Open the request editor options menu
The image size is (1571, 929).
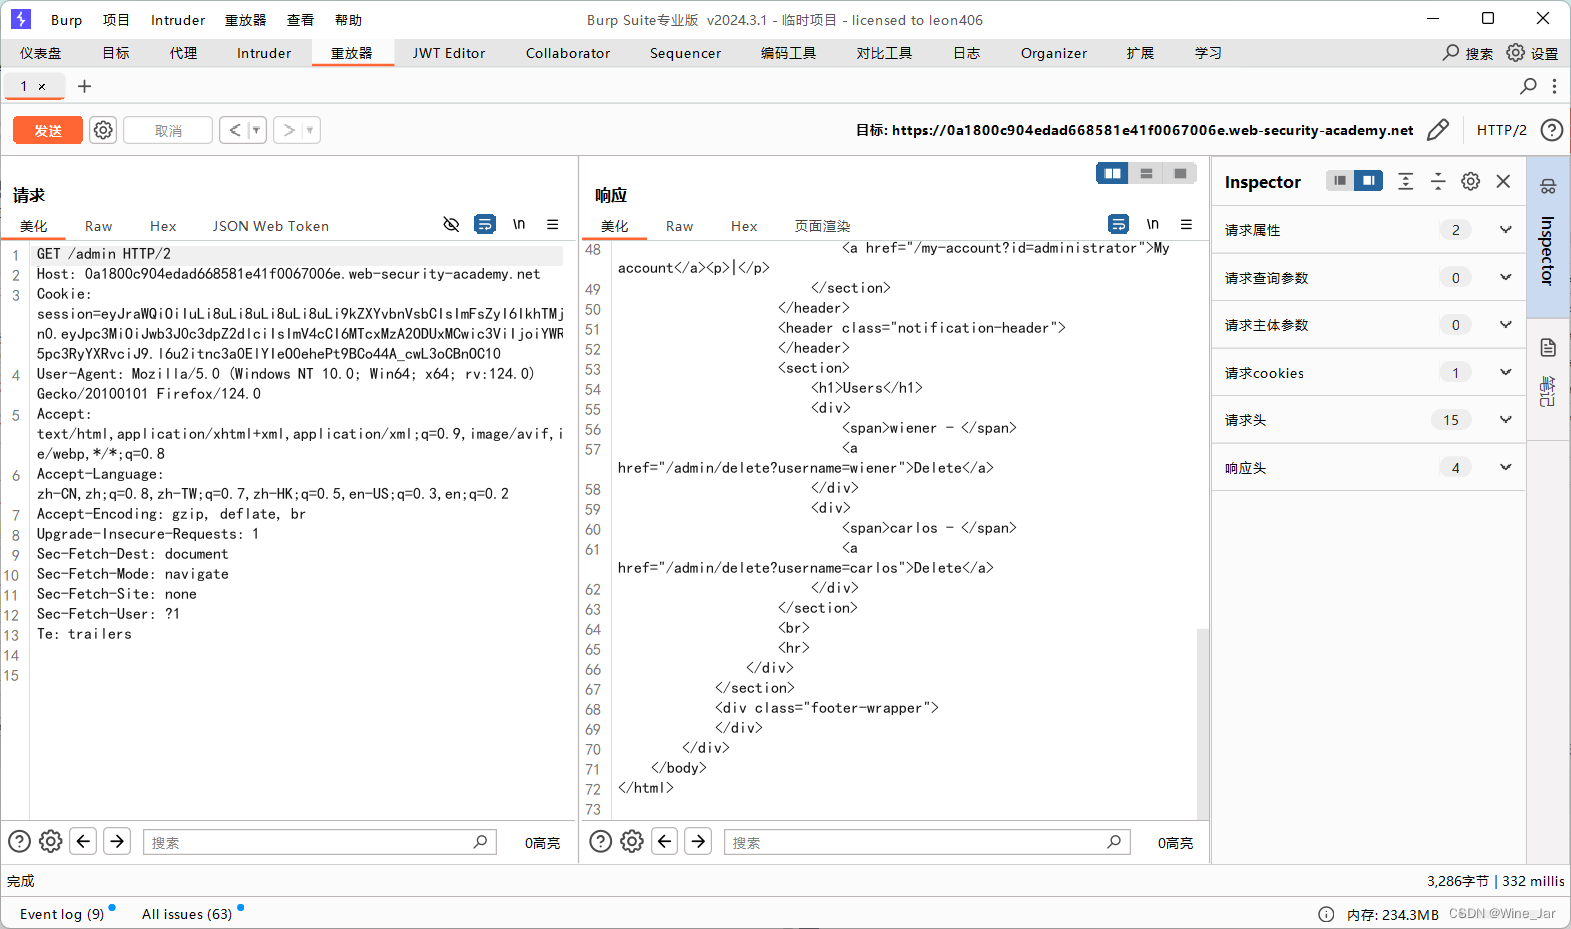coord(552,224)
